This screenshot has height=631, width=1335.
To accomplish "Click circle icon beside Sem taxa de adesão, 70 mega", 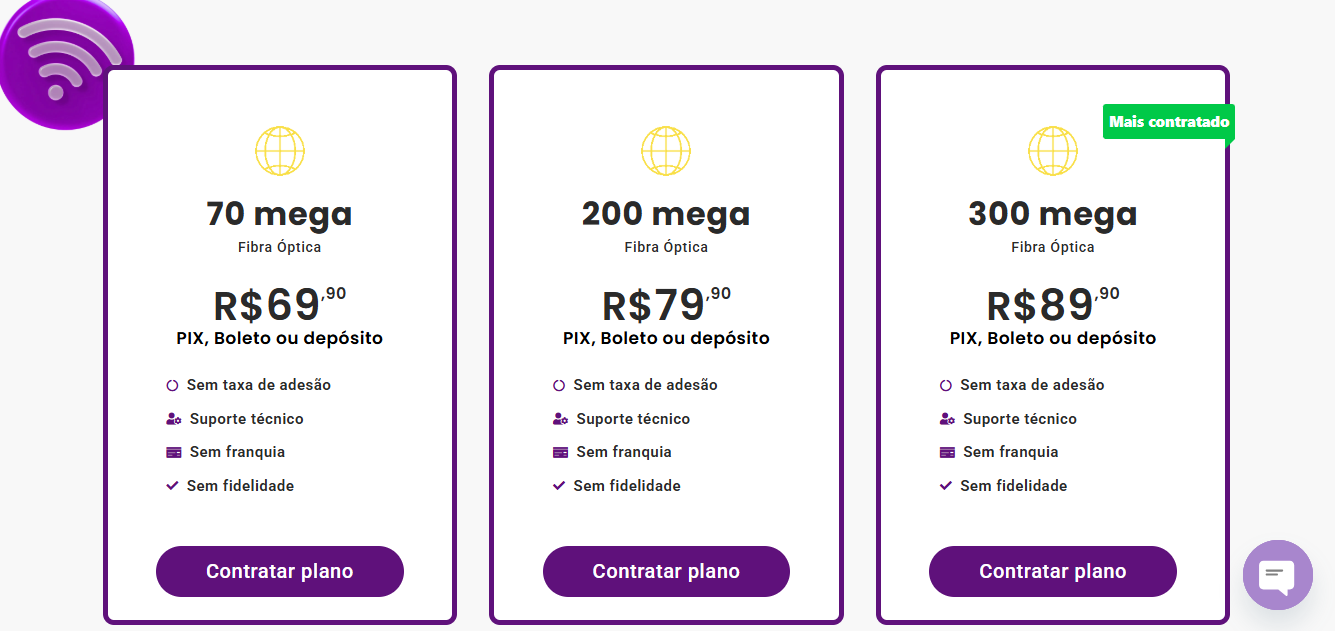I will coord(172,385).
